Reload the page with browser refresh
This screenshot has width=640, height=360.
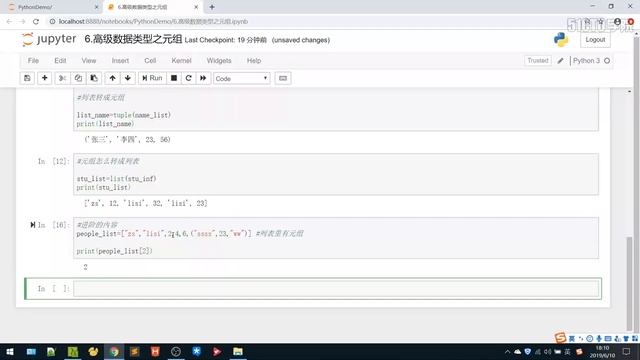tap(36, 22)
